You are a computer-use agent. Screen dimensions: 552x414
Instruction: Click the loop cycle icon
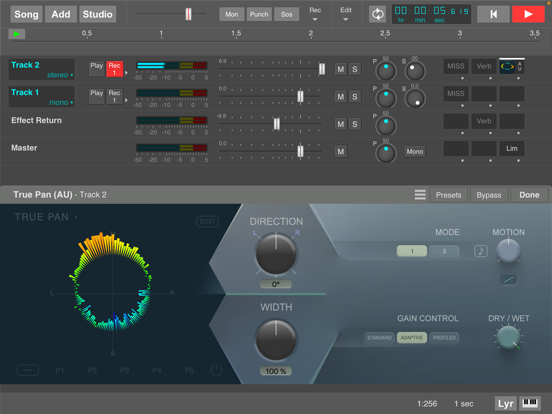(378, 14)
